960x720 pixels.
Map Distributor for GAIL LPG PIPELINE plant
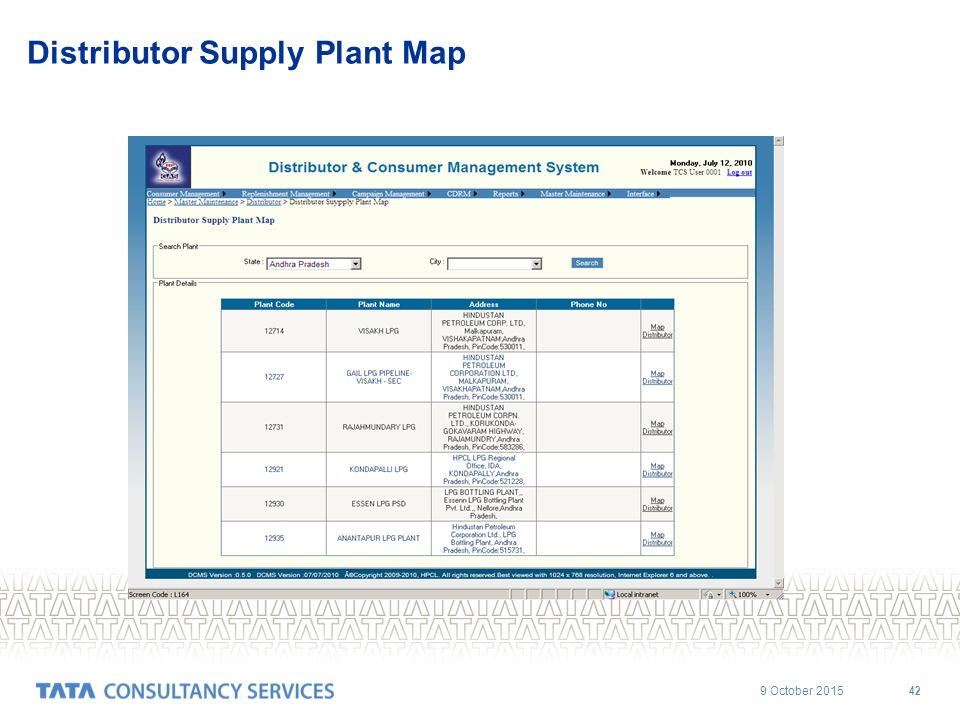pos(658,377)
